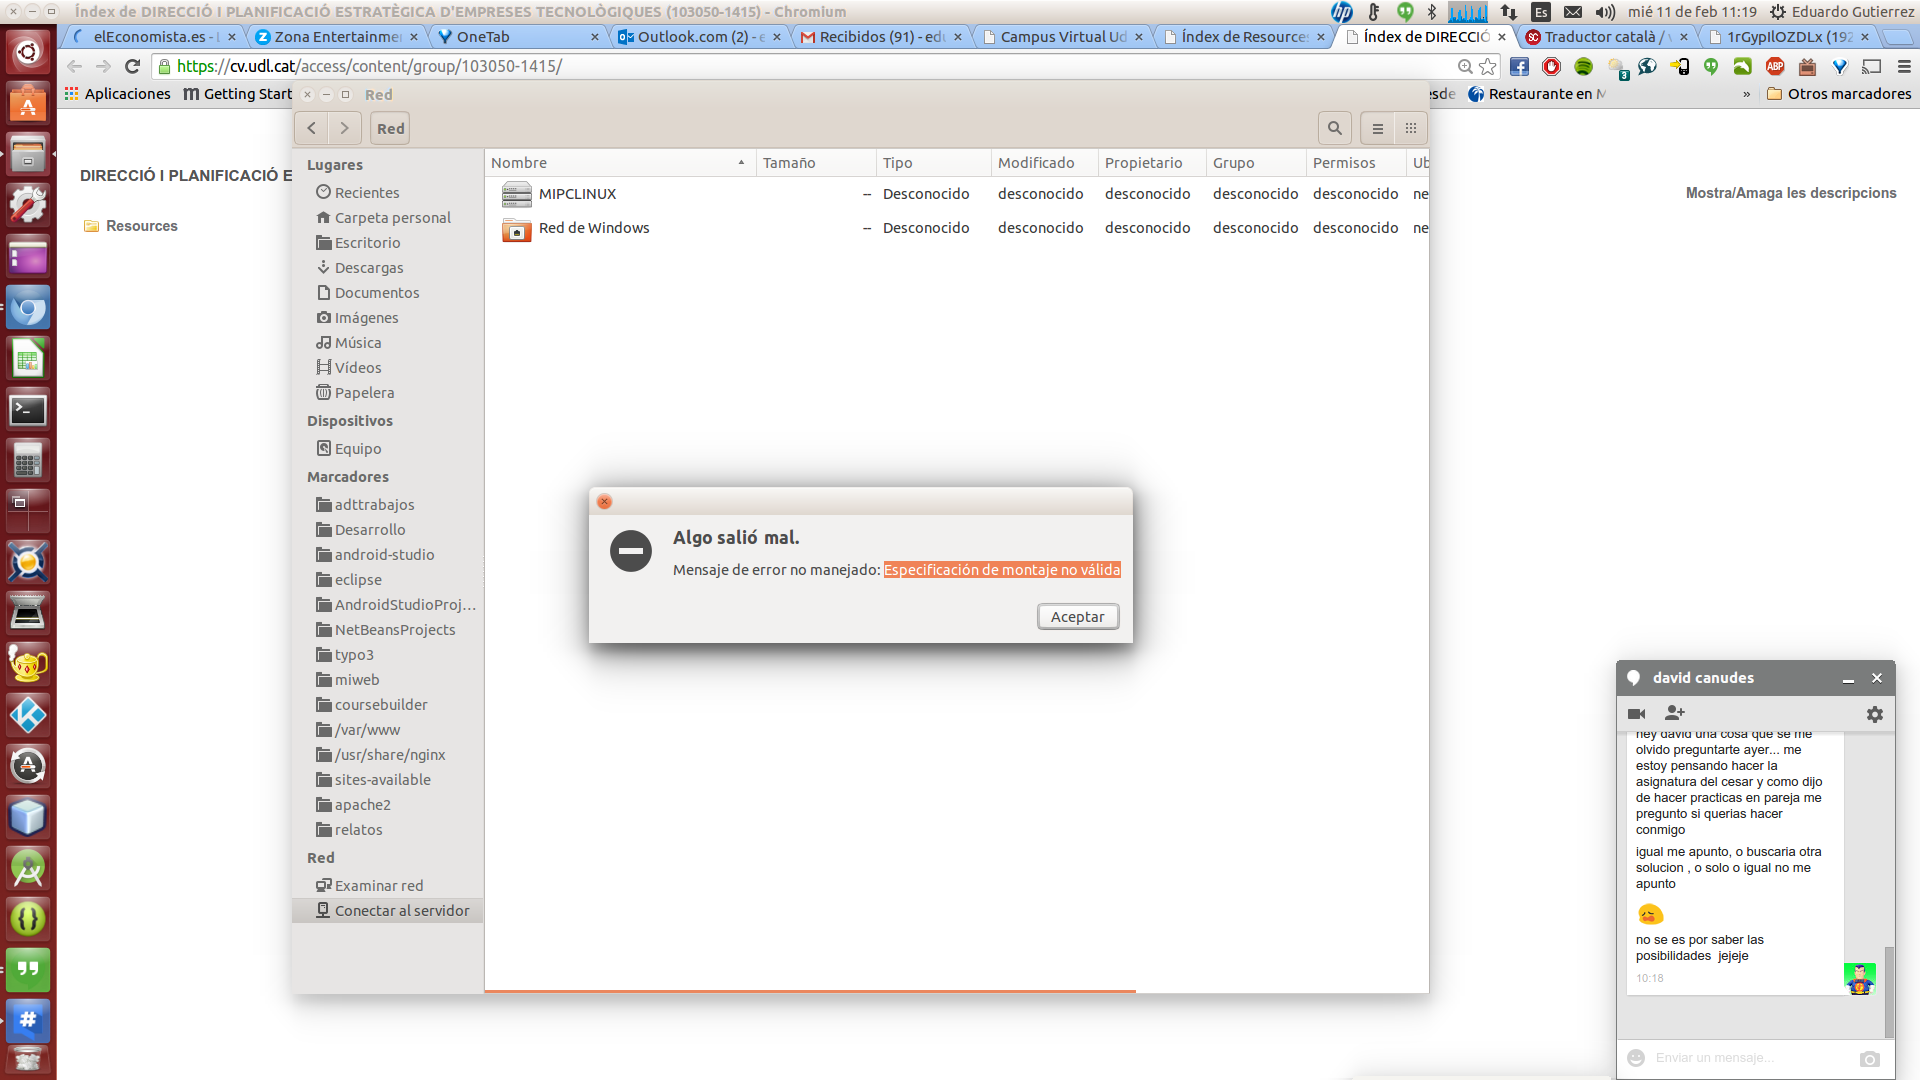Open Música in sidebar
Viewport: 1920px width, 1080px height.
(358, 343)
